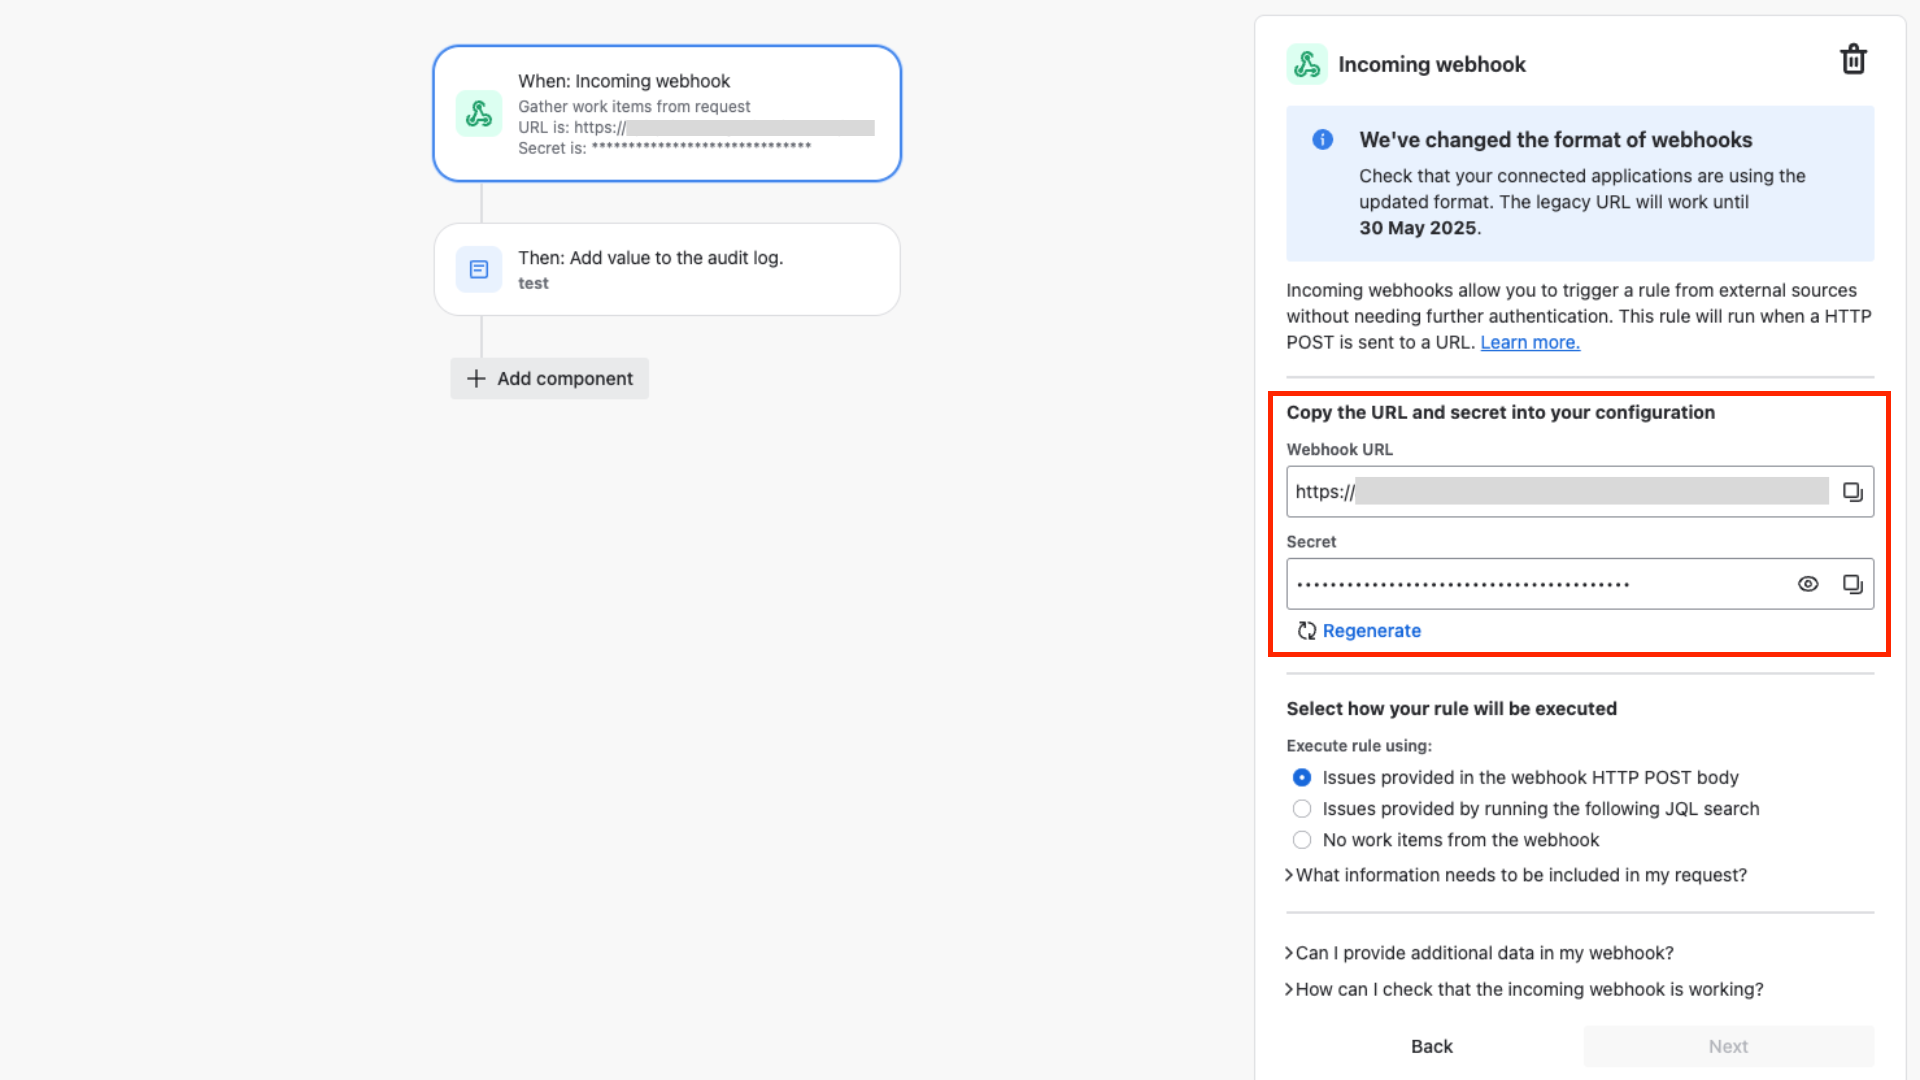Select 'Issues provided in the webhook HTTP POST body'
The height and width of the screenshot is (1080, 1920).
click(1302, 778)
